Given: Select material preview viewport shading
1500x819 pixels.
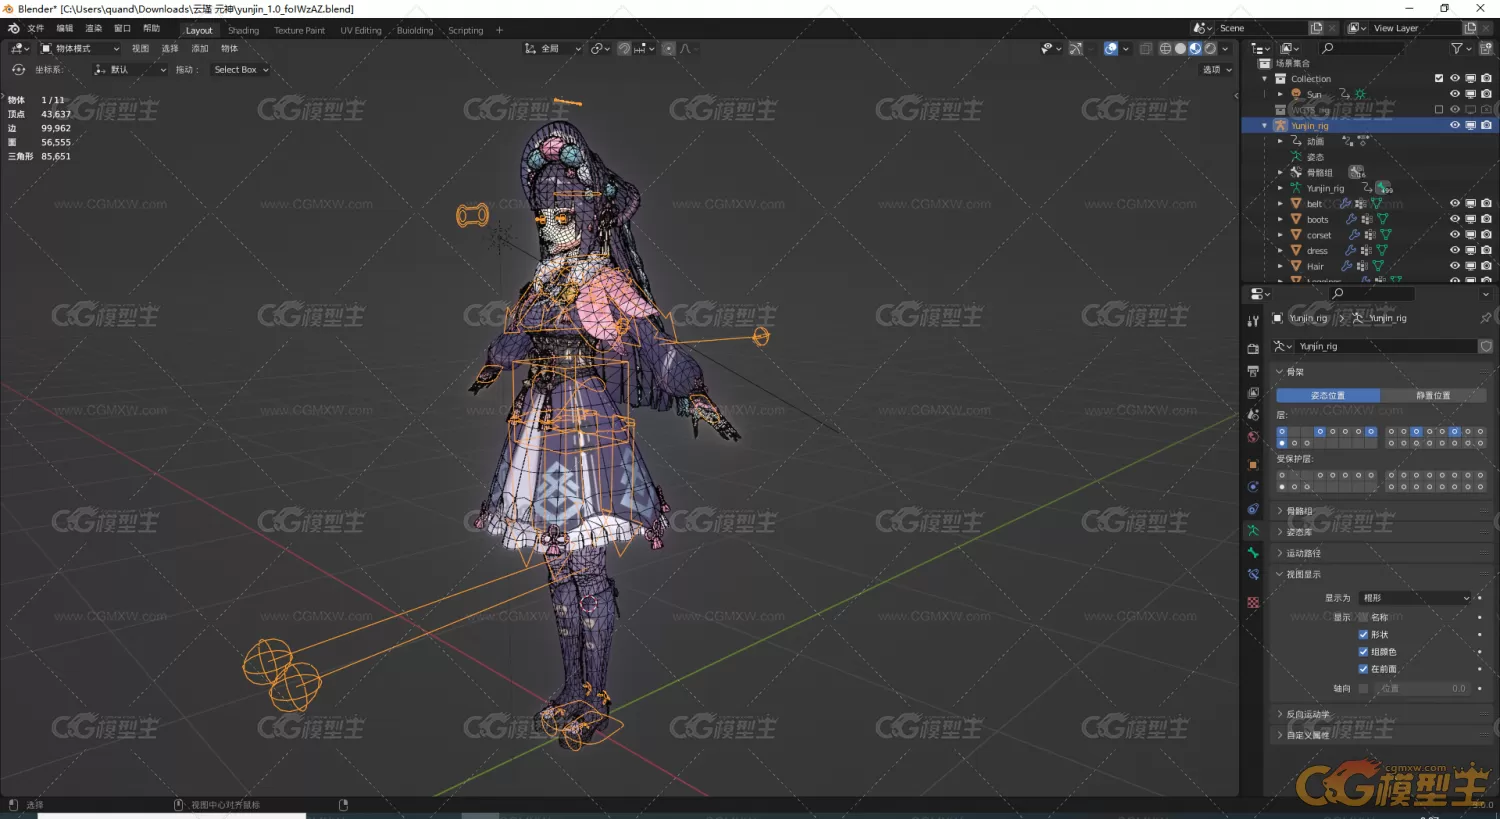Looking at the screenshot, I should click(1195, 48).
